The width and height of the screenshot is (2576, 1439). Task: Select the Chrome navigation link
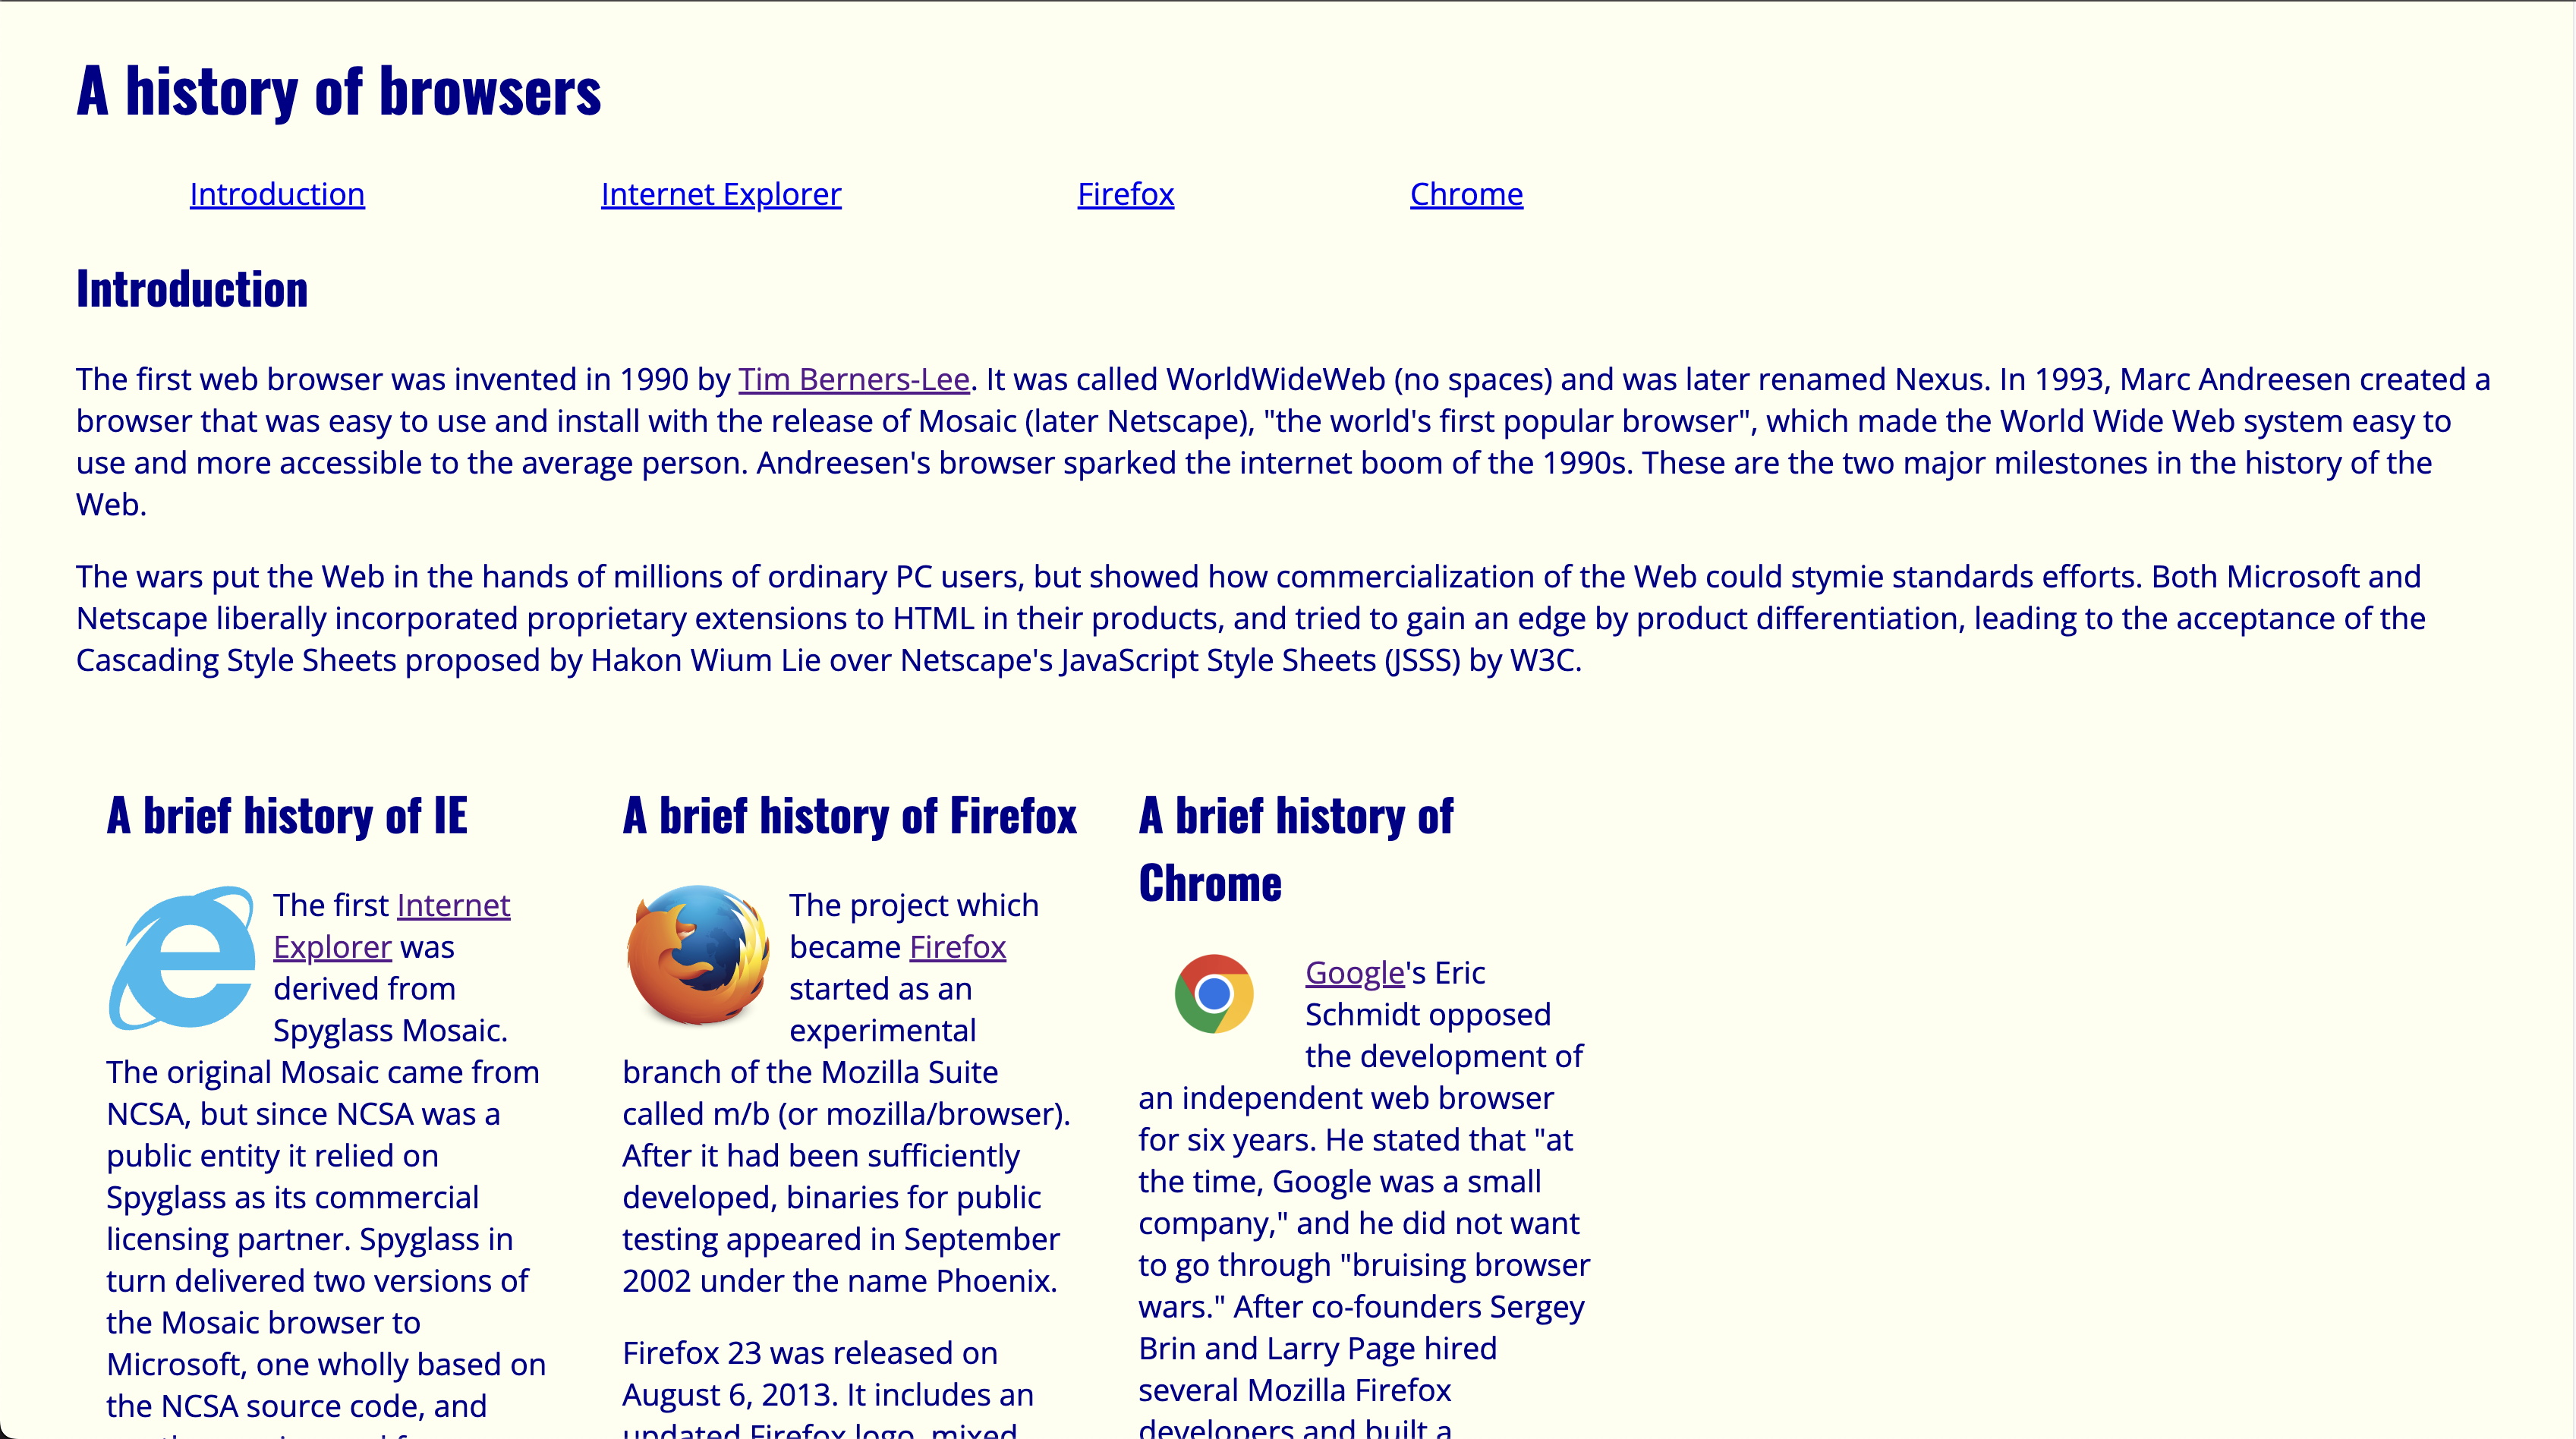click(x=1465, y=193)
